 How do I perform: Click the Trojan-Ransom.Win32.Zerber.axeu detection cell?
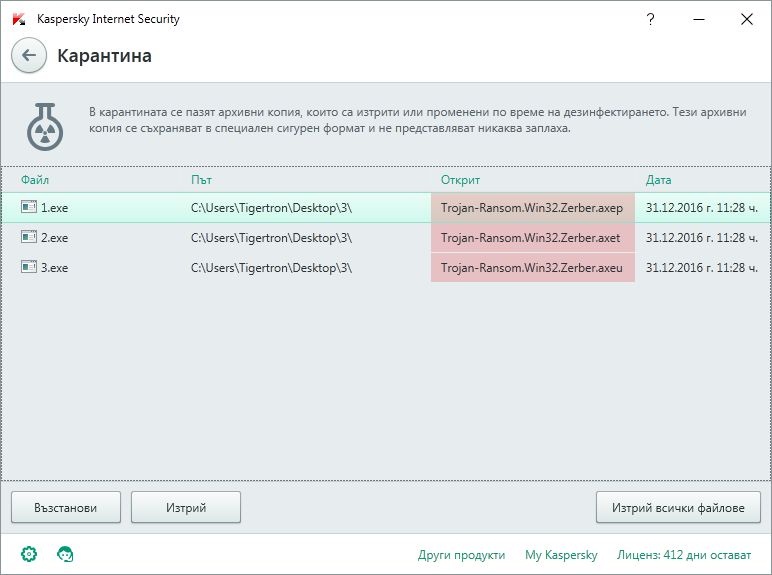533,268
